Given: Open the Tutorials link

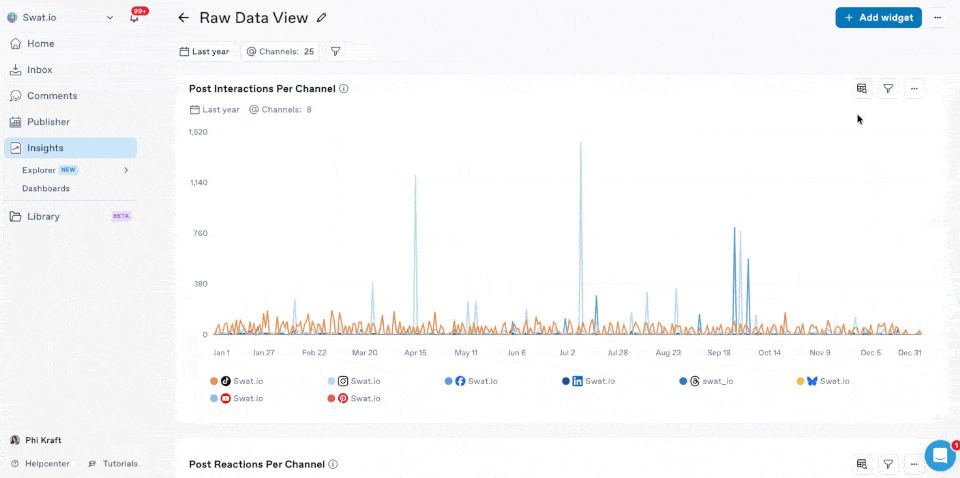Looking at the screenshot, I should [113, 464].
